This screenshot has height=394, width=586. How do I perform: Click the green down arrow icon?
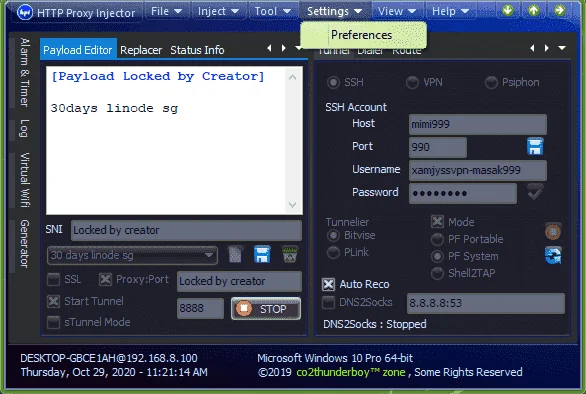click(x=508, y=10)
